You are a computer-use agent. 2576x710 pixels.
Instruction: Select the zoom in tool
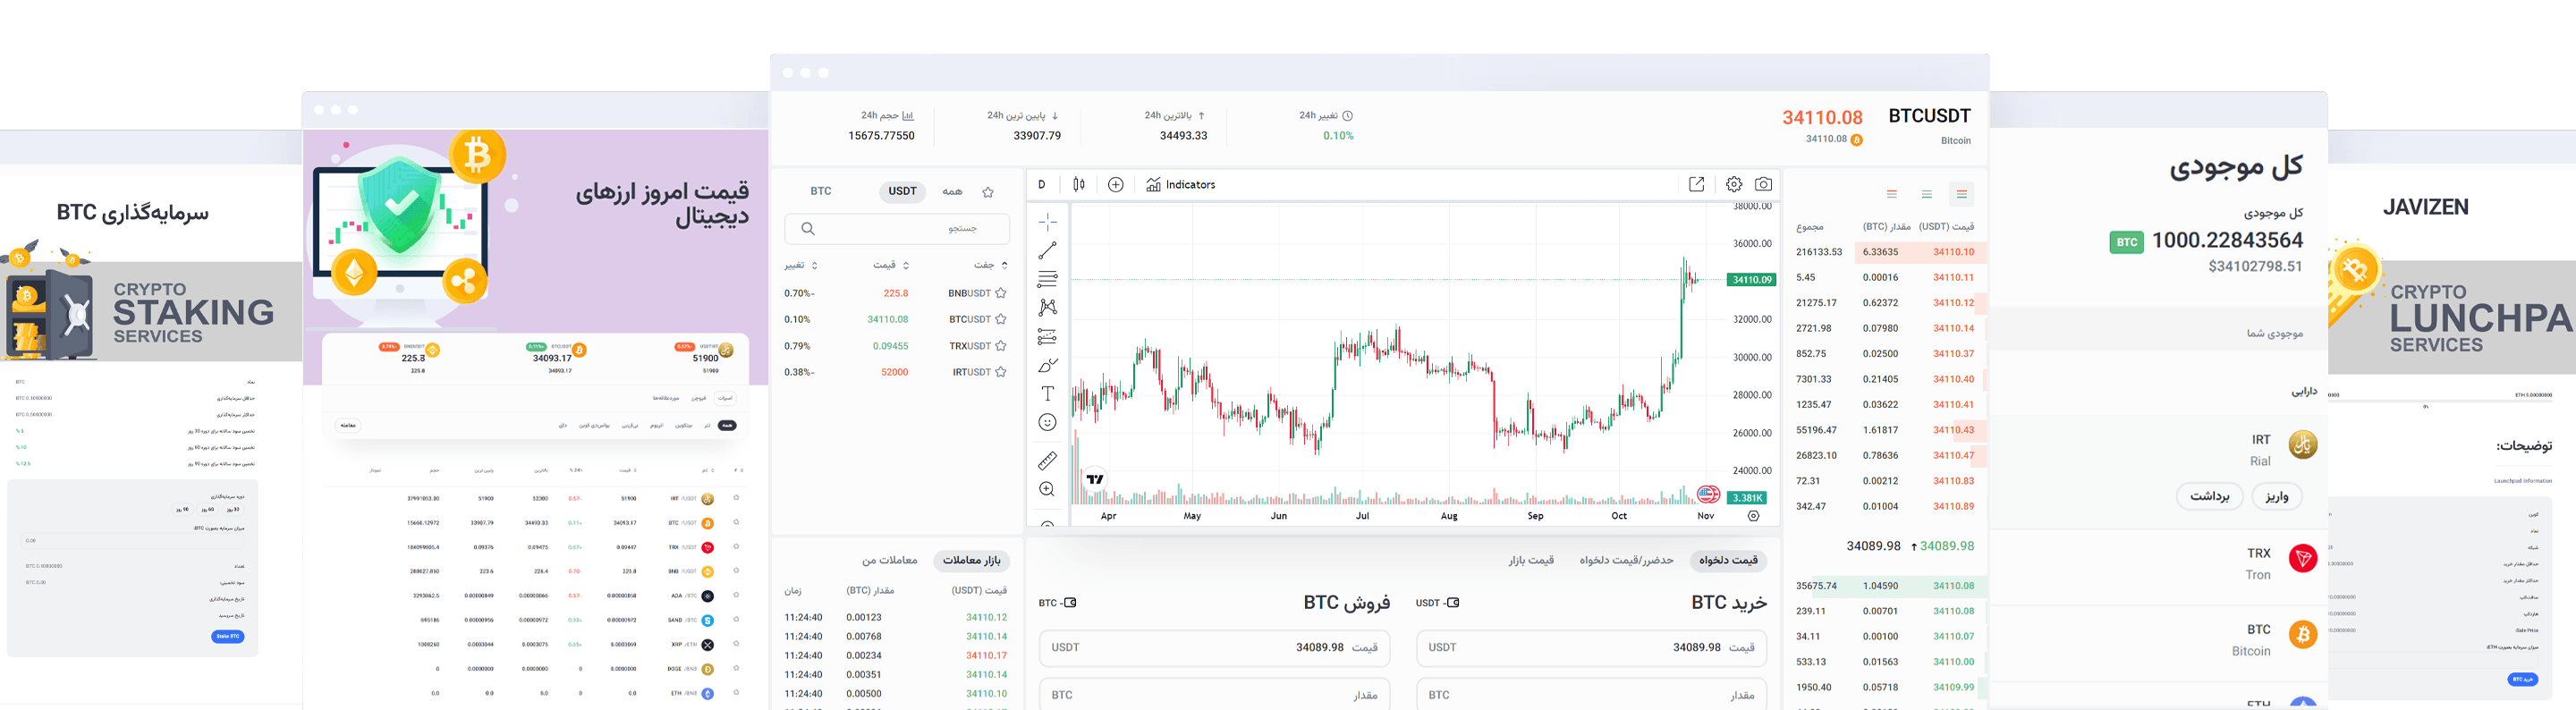(1047, 489)
